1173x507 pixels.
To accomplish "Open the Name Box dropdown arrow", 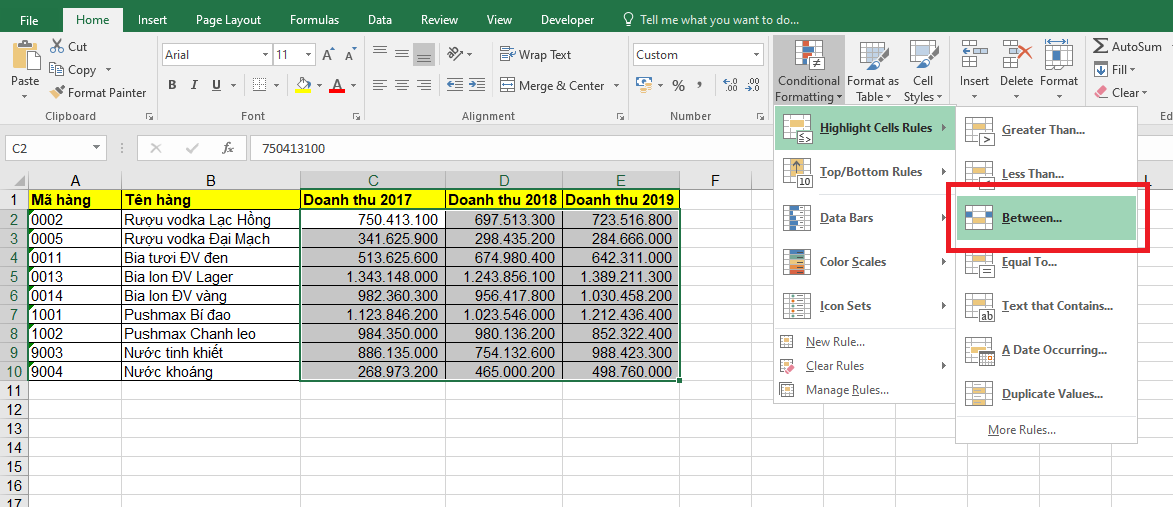I will (x=97, y=149).
